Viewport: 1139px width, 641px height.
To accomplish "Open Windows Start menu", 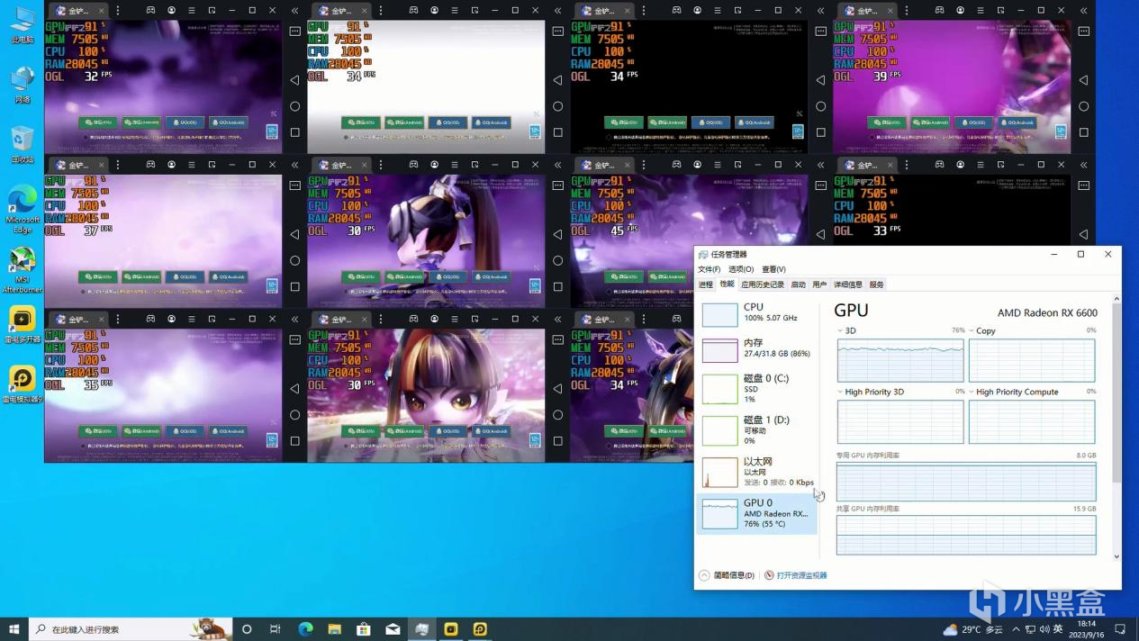I will (14, 629).
